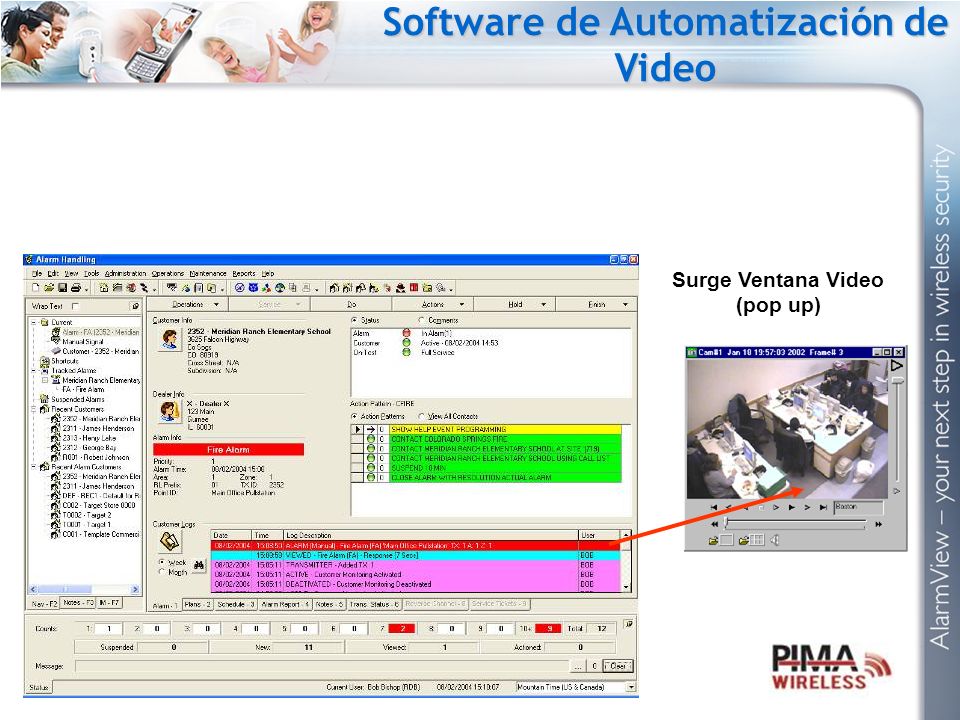Open the Tools menu

point(91,274)
